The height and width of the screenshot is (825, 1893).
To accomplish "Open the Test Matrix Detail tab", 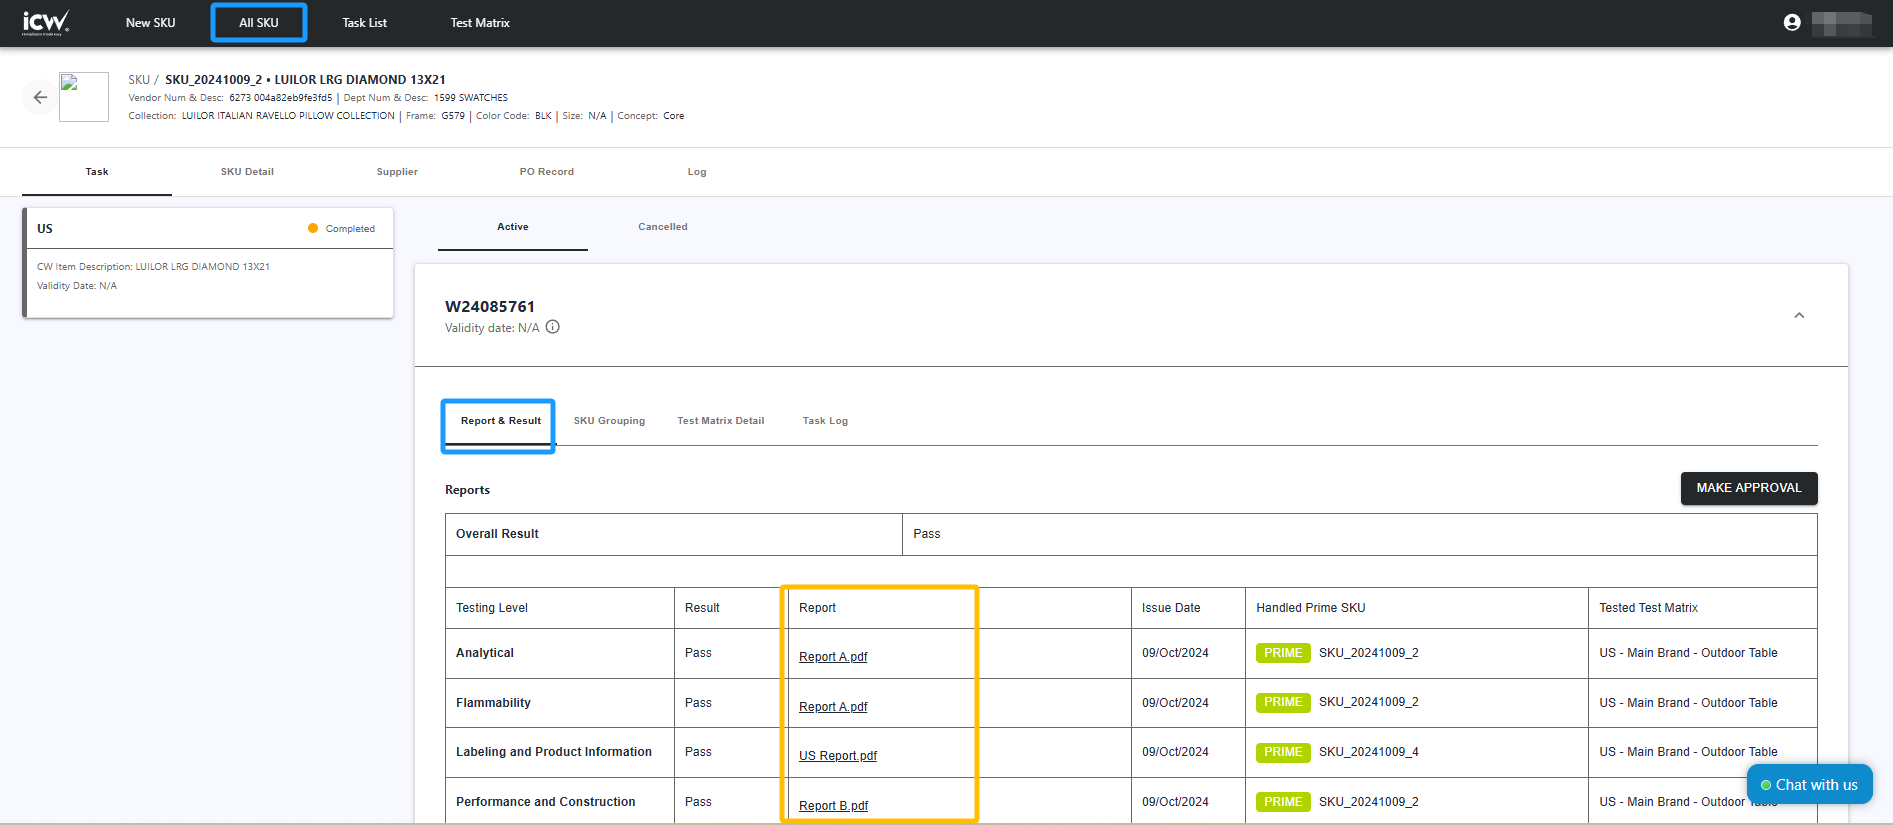I will pos(720,421).
